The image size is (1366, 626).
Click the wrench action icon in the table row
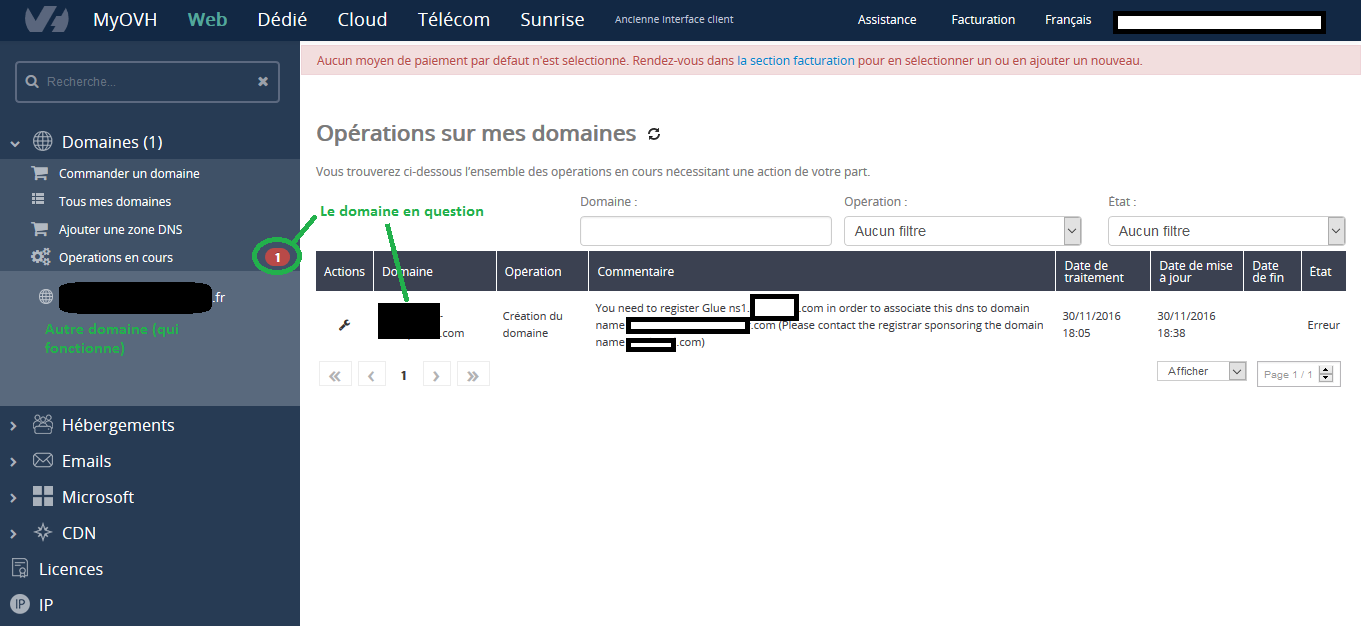click(x=345, y=324)
